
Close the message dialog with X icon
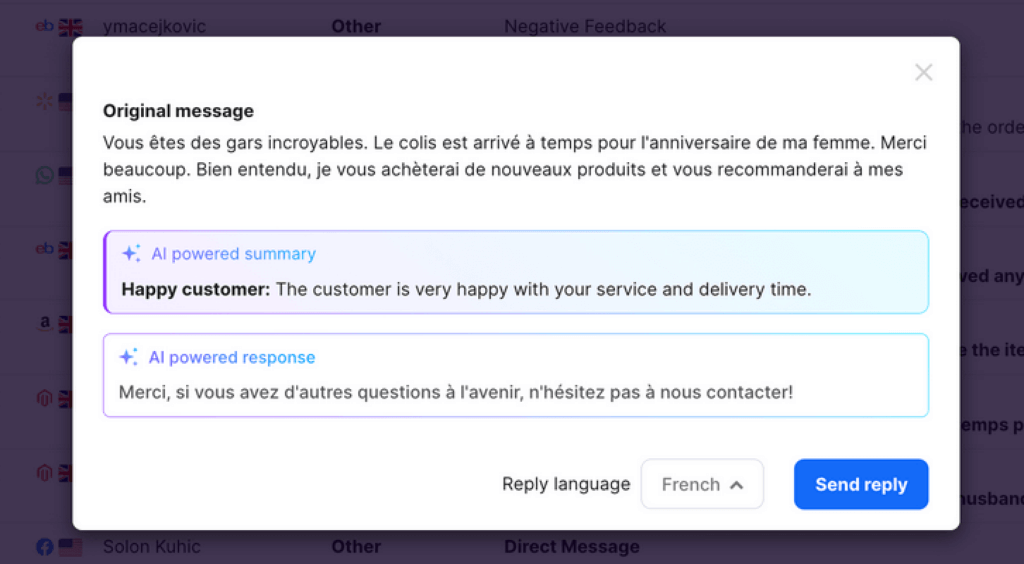click(923, 72)
